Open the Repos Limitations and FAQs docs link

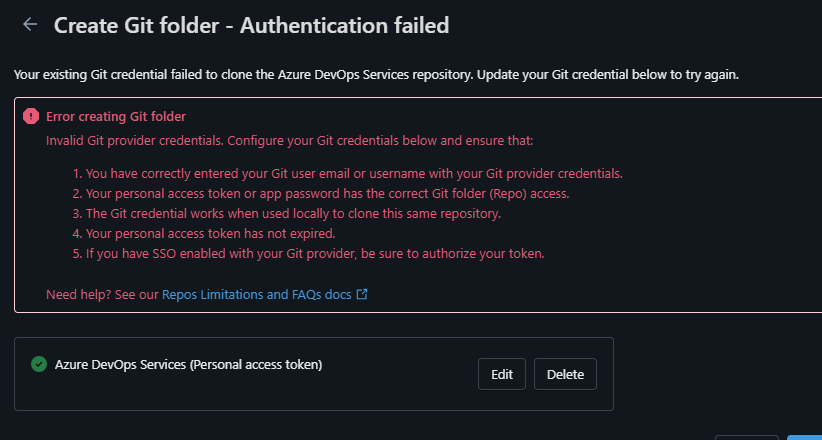pyautogui.click(x=256, y=295)
